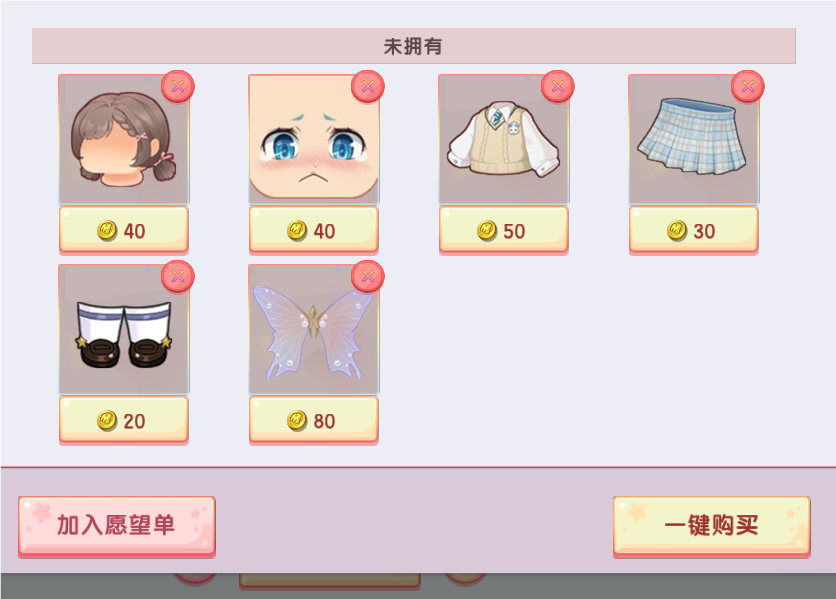Buy the face for 40 coins
This screenshot has width=836, height=599.
[314, 230]
